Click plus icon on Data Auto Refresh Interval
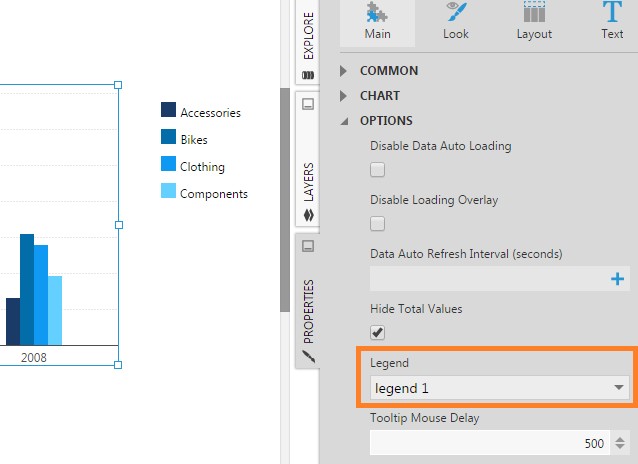 (618, 279)
